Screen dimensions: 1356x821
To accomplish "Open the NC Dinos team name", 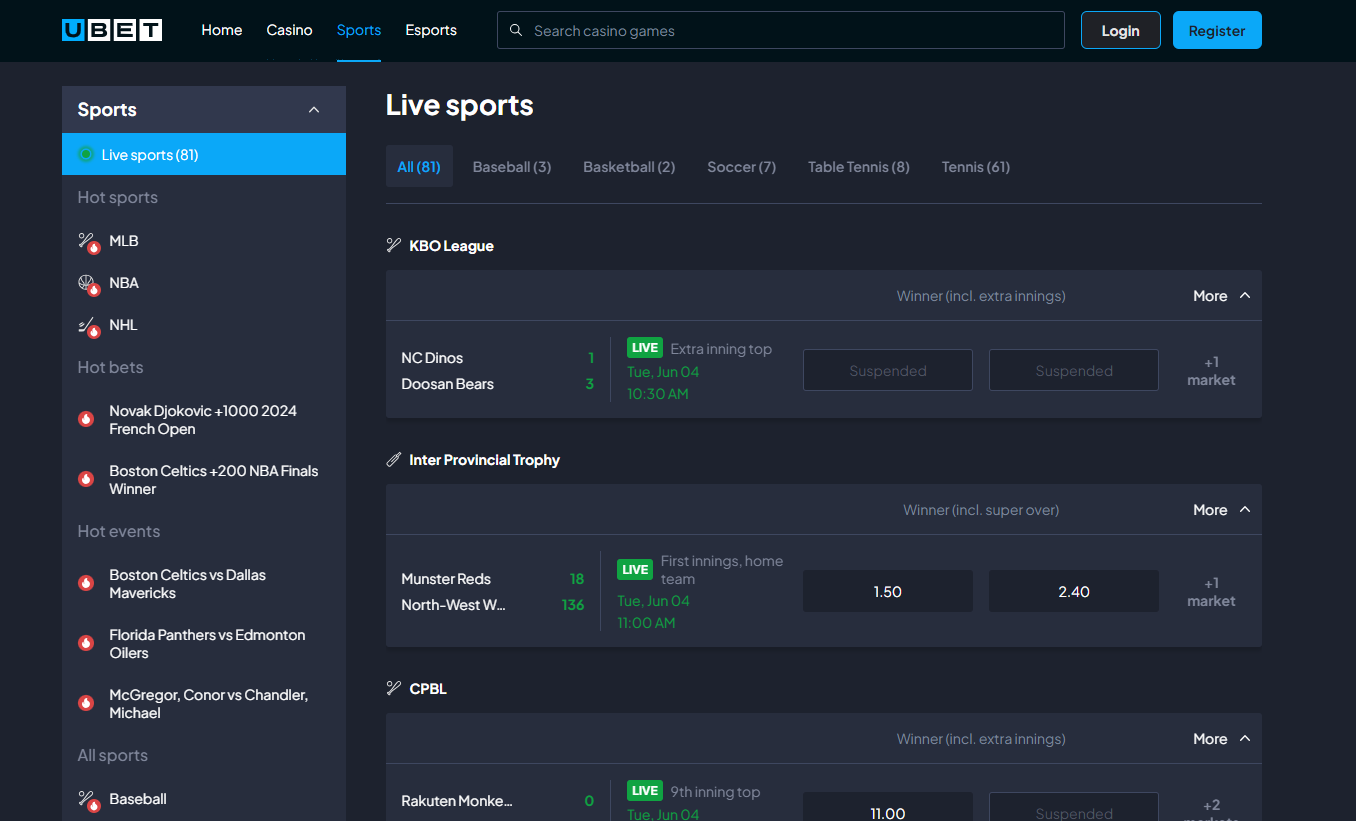I will [x=432, y=358].
